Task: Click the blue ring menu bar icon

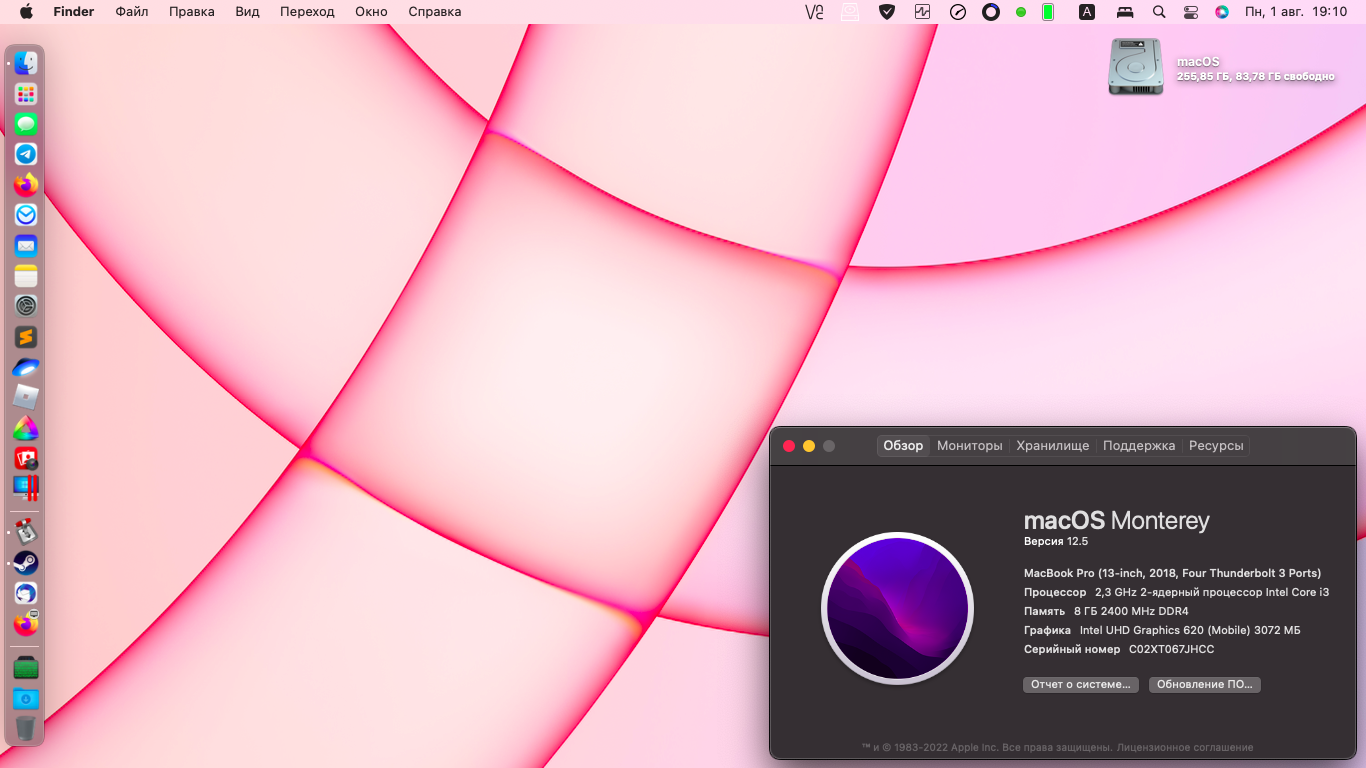Action: pos(991,12)
